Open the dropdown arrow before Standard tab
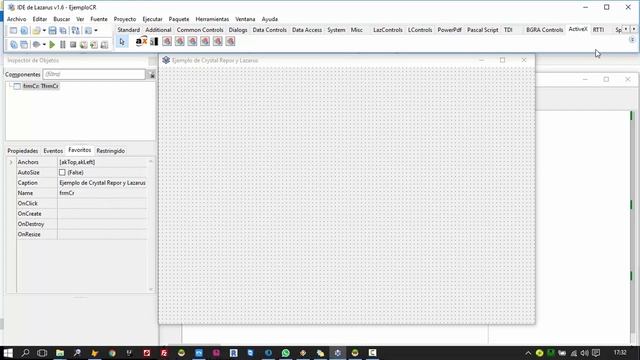The image size is (640, 360). pyautogui.click(x=96, y=31)
